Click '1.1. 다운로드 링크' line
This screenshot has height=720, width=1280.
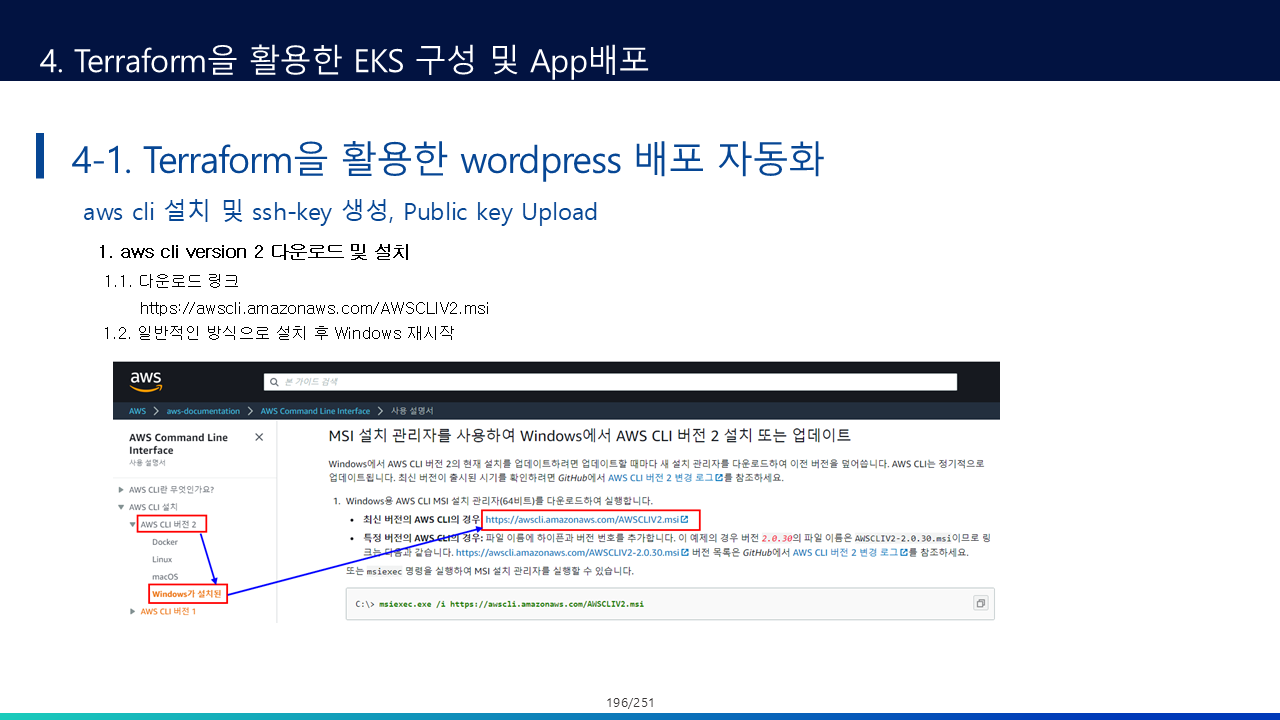click(171, 281)
